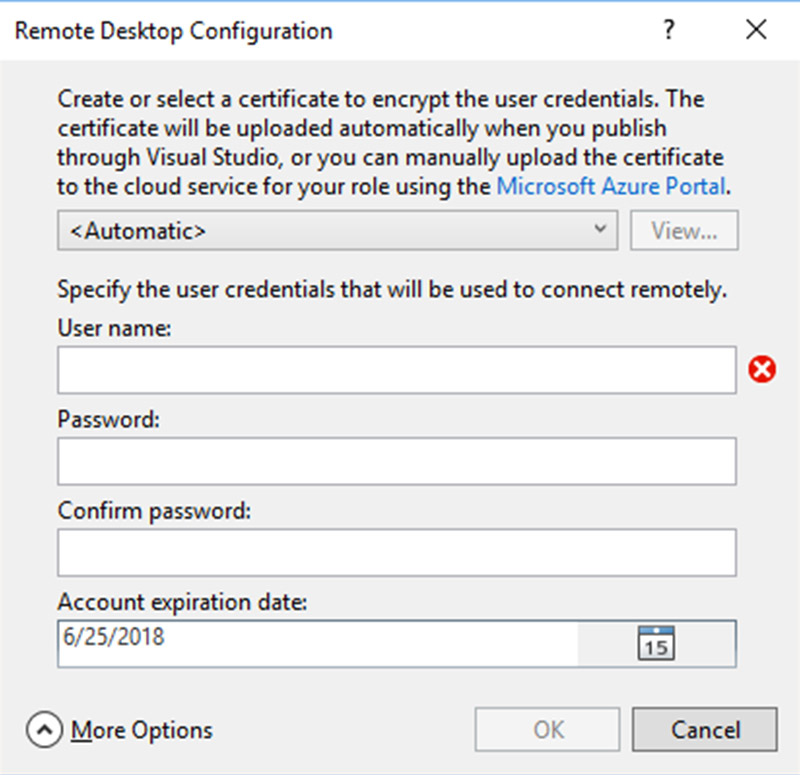Click inside the User name text box
The image size is (800, 775).
click(396, 371)
